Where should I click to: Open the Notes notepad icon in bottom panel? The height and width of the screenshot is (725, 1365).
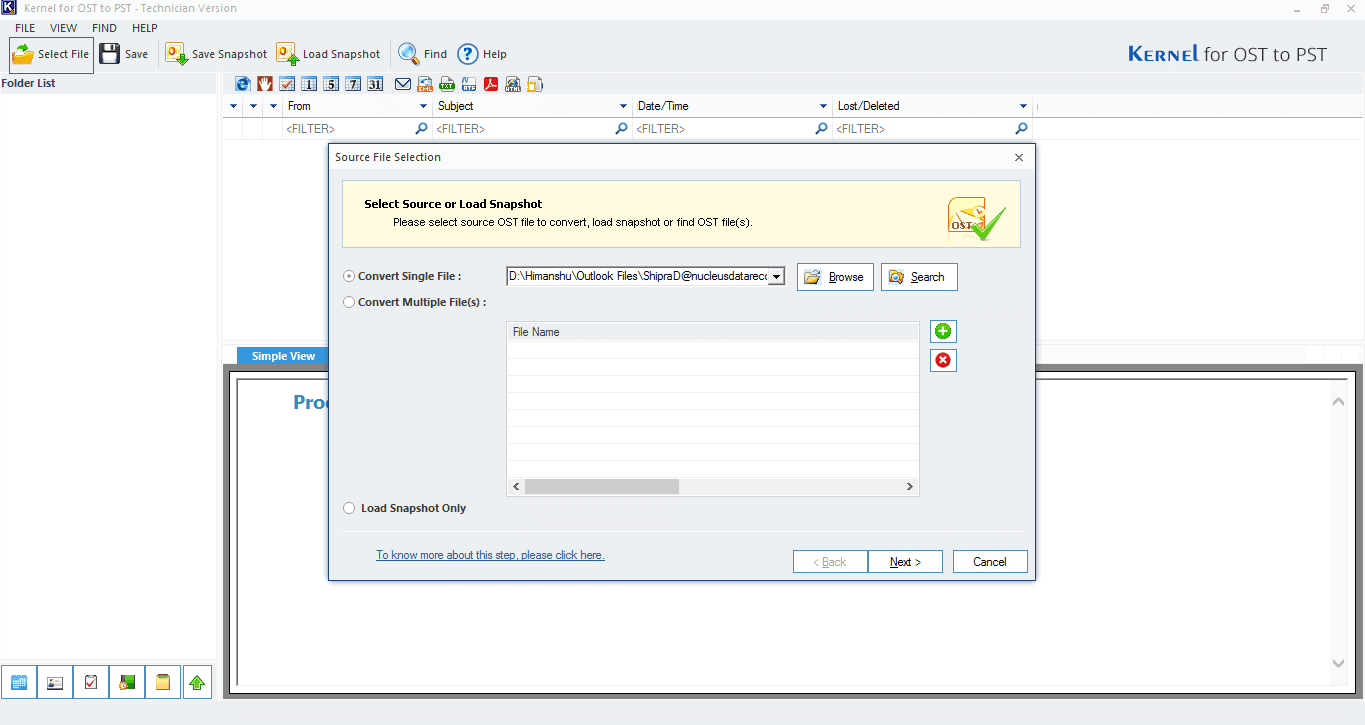coord(163,682)
